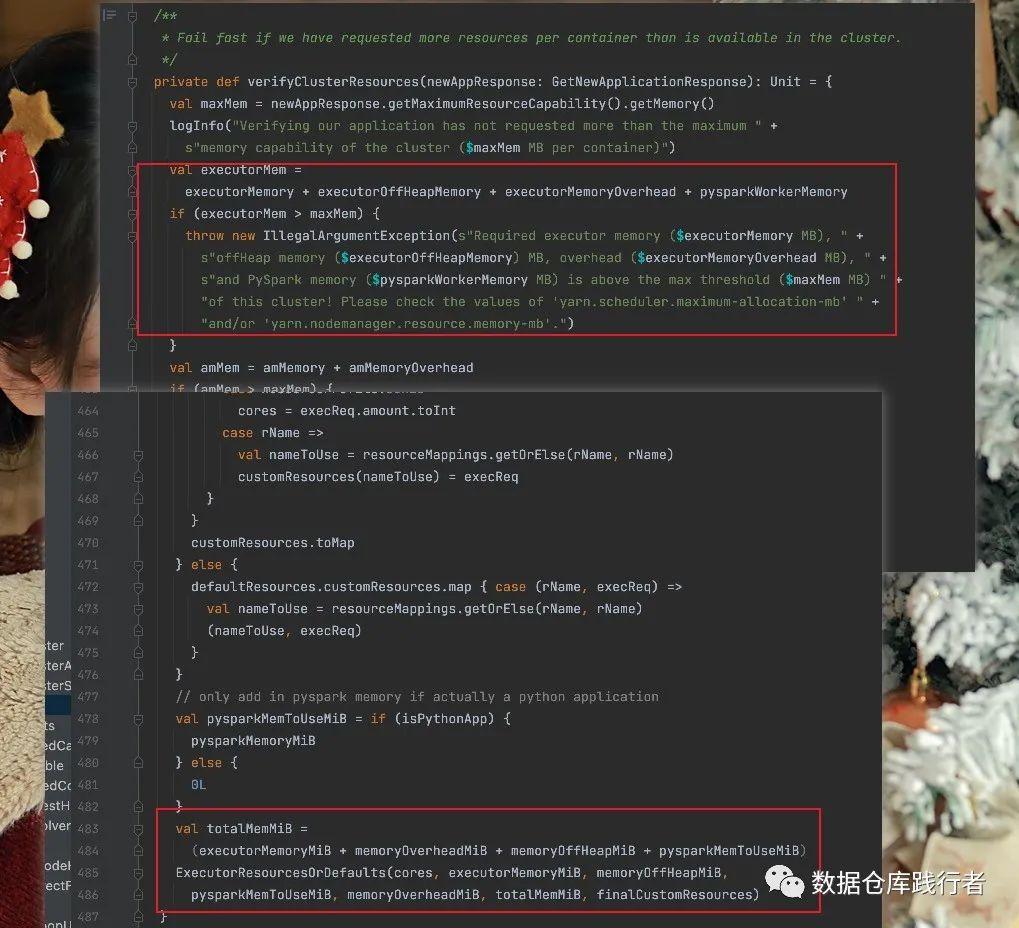Screen dimensions: 1019x928
Task: Collapse the verifyClusterResources method via its gutter arrow
Action: click(x=132, y=81)
